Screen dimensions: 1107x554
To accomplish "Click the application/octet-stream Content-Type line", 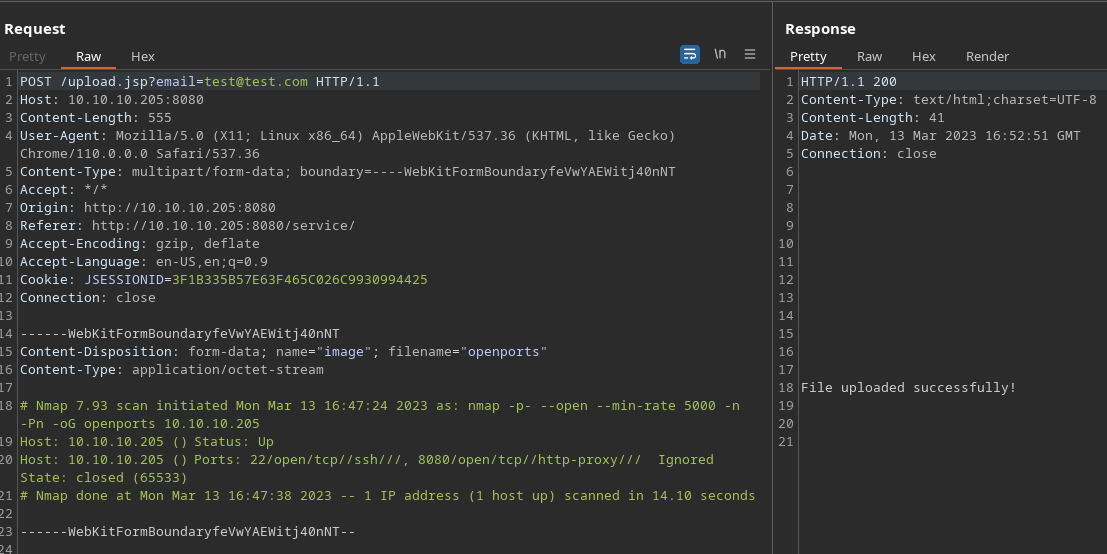I will [172, 370].
